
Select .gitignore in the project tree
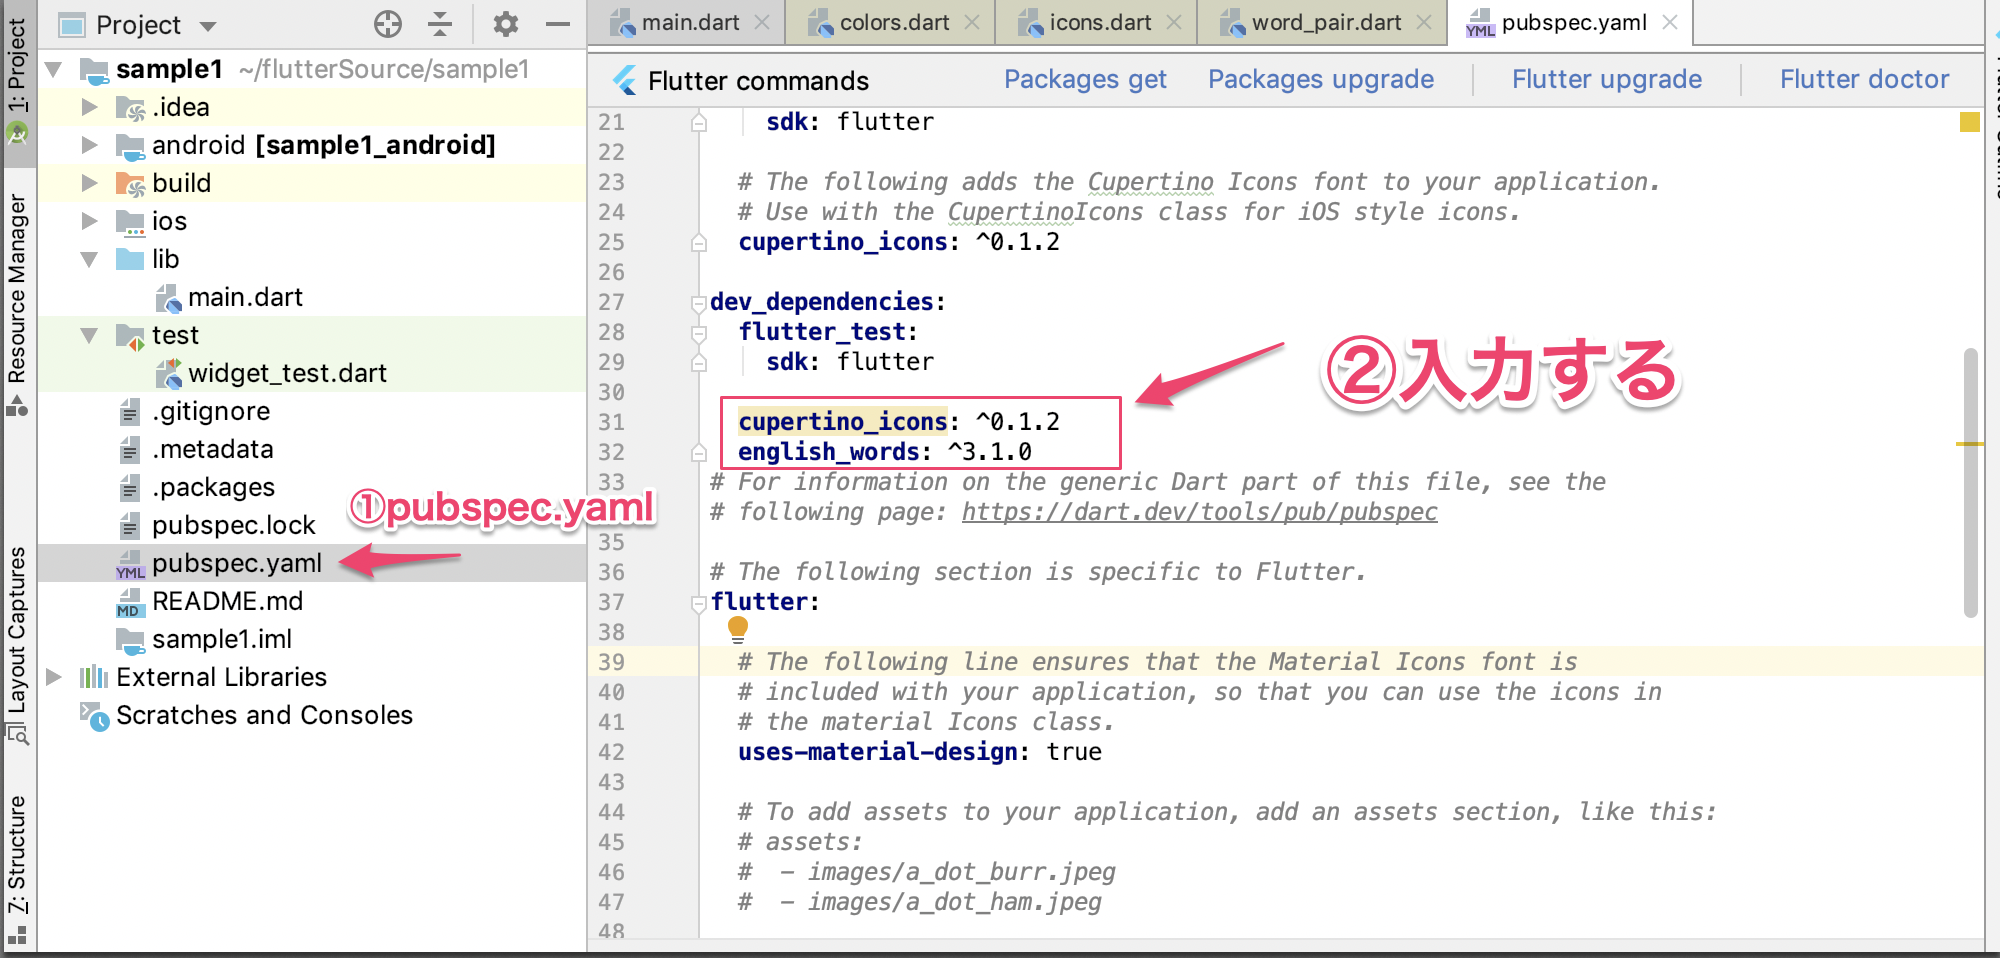tap(211, 412)
